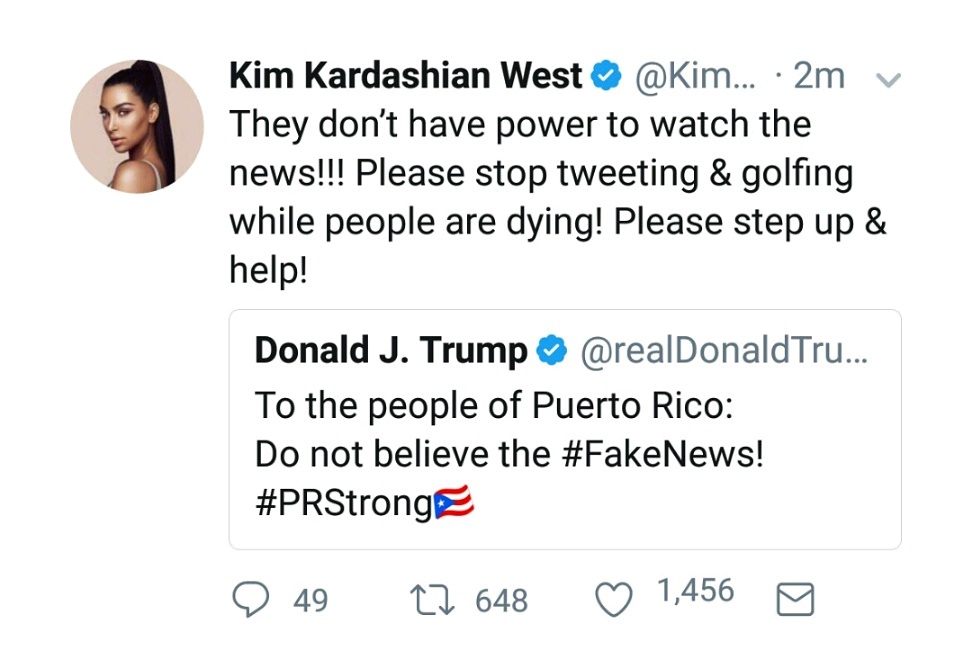Click the reply speech bubble icon
The height and width of the screenshot is (661, 972).
point(250,599)
